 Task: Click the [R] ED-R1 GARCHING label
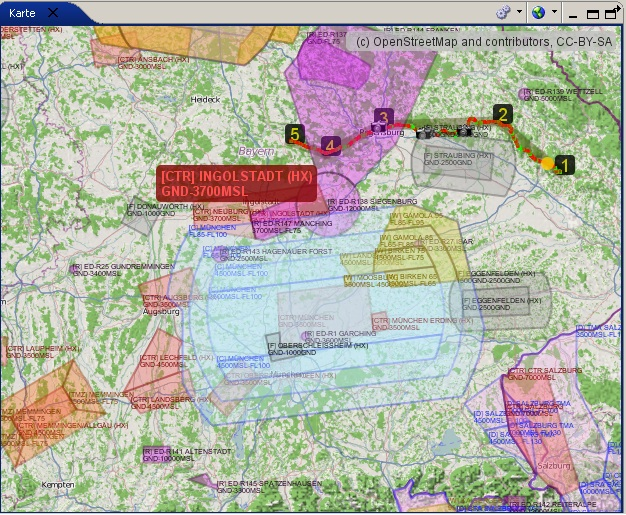coord(340,337)
